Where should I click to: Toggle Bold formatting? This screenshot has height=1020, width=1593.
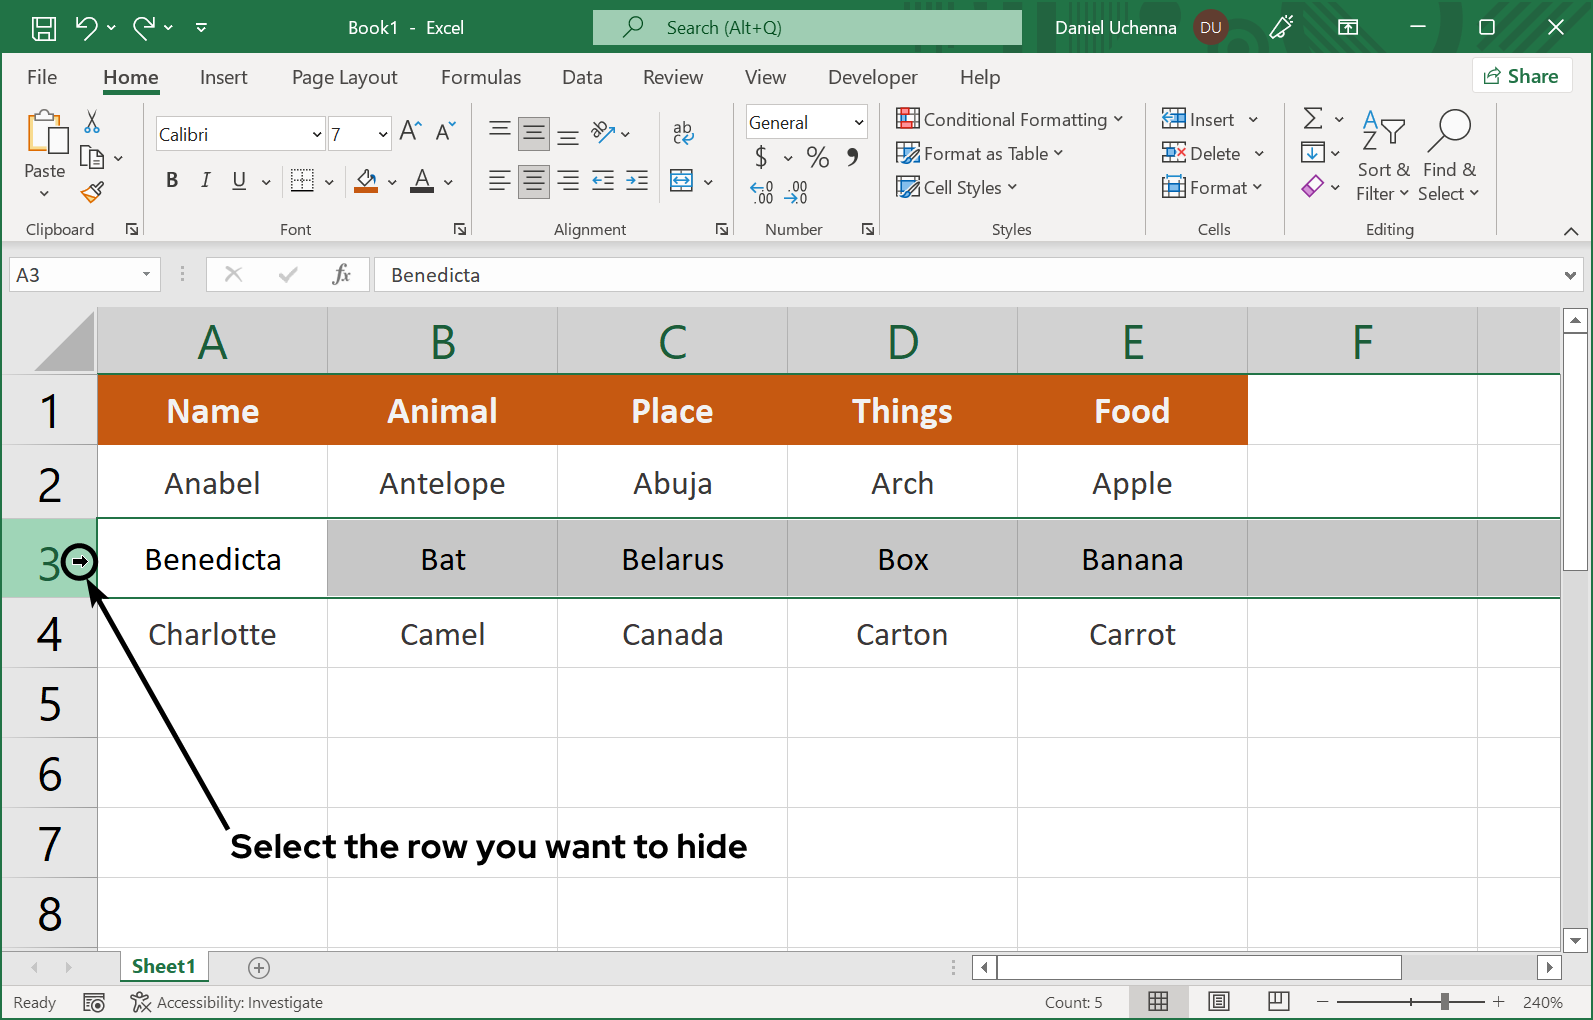click(x=172, y=180)
